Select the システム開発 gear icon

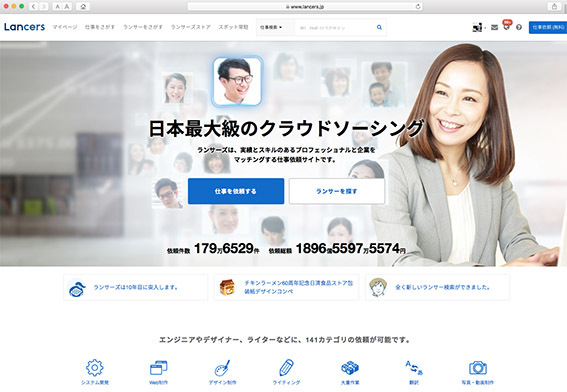point(95,368)
